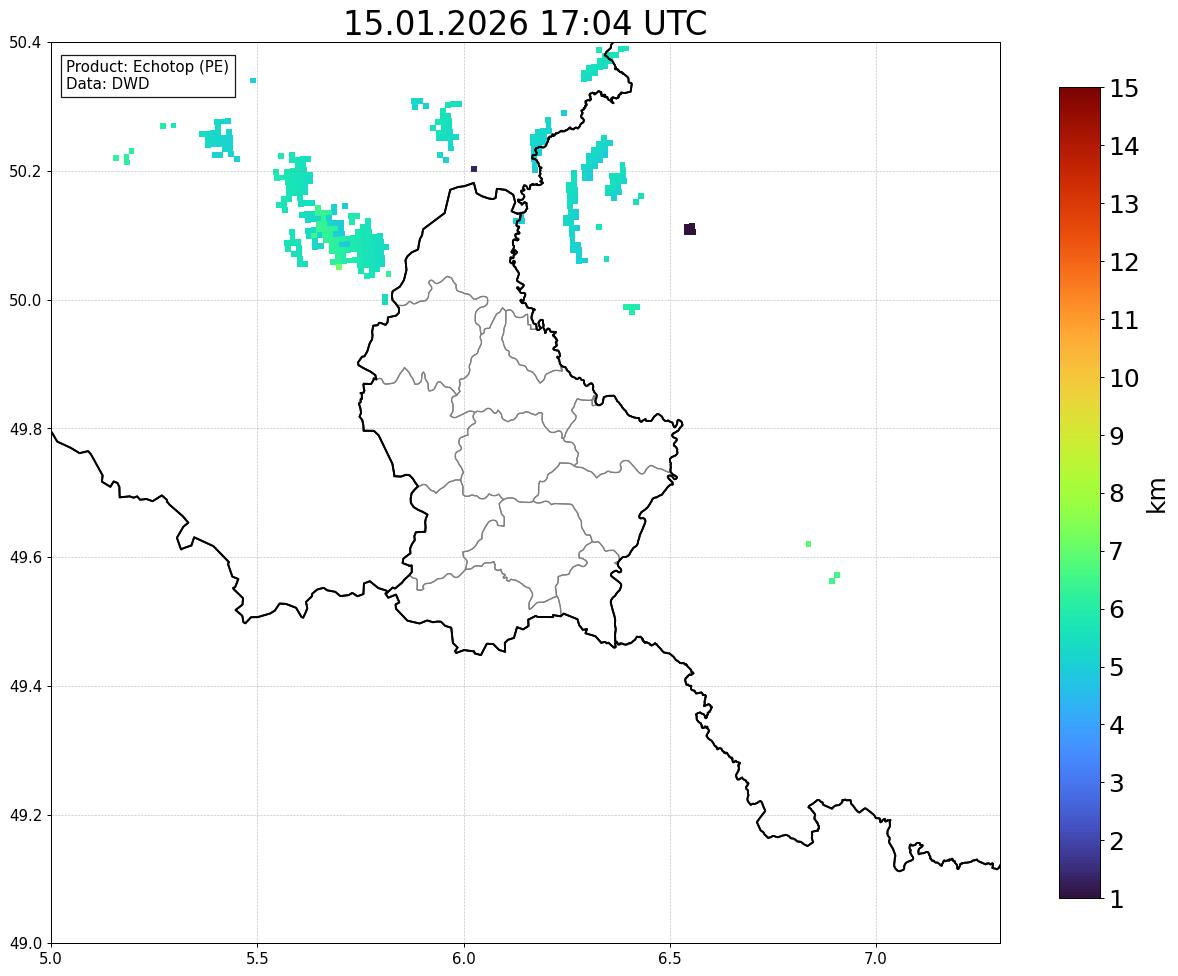Click the colorbar tick label 12
The image size is (1178, 976).
pos(1124,262)
